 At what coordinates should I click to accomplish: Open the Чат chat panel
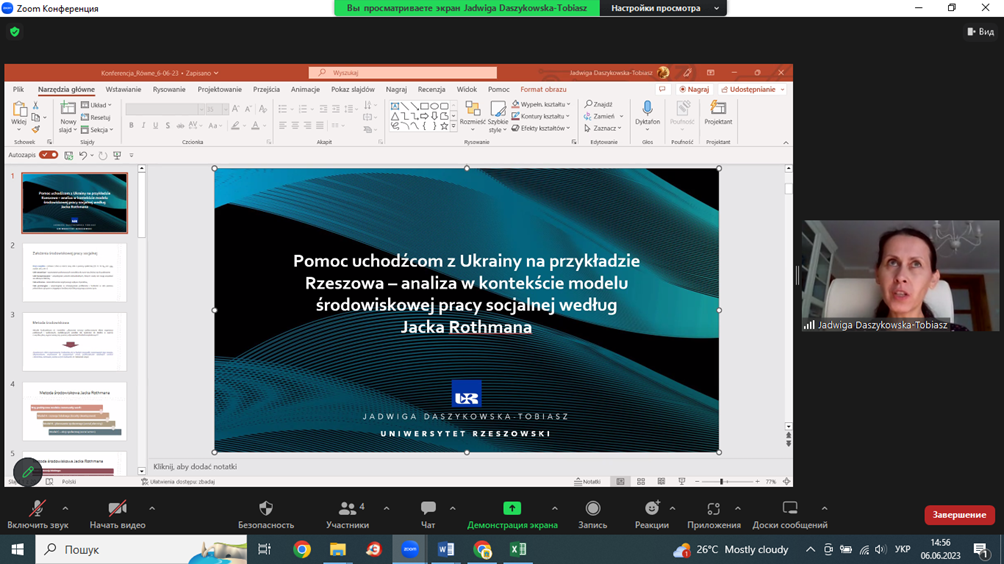click(x=428, y=515)
